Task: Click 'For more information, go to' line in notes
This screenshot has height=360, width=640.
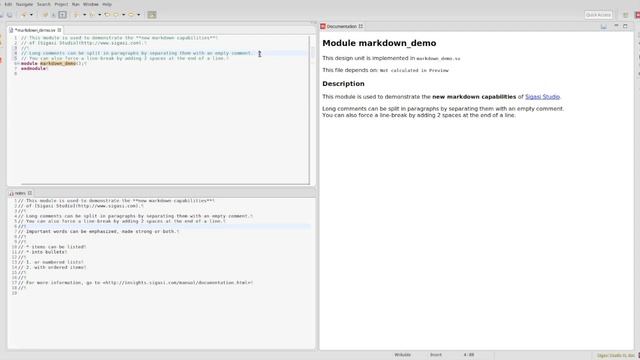Action: coord(135,282)
